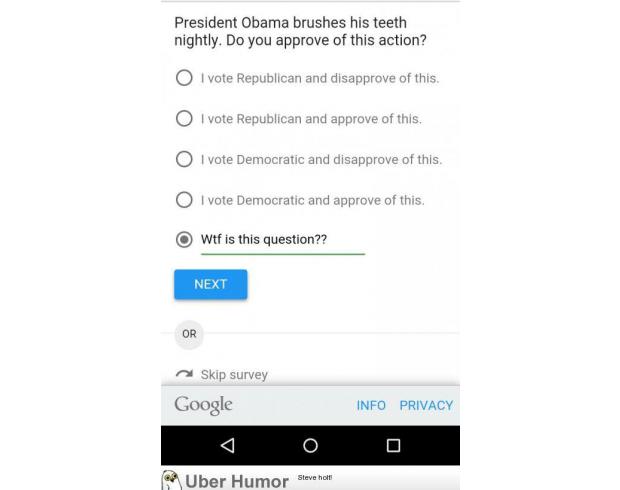Screen dimensions: 620x490
Task: Click the survey question heading text
Action: 300,31
